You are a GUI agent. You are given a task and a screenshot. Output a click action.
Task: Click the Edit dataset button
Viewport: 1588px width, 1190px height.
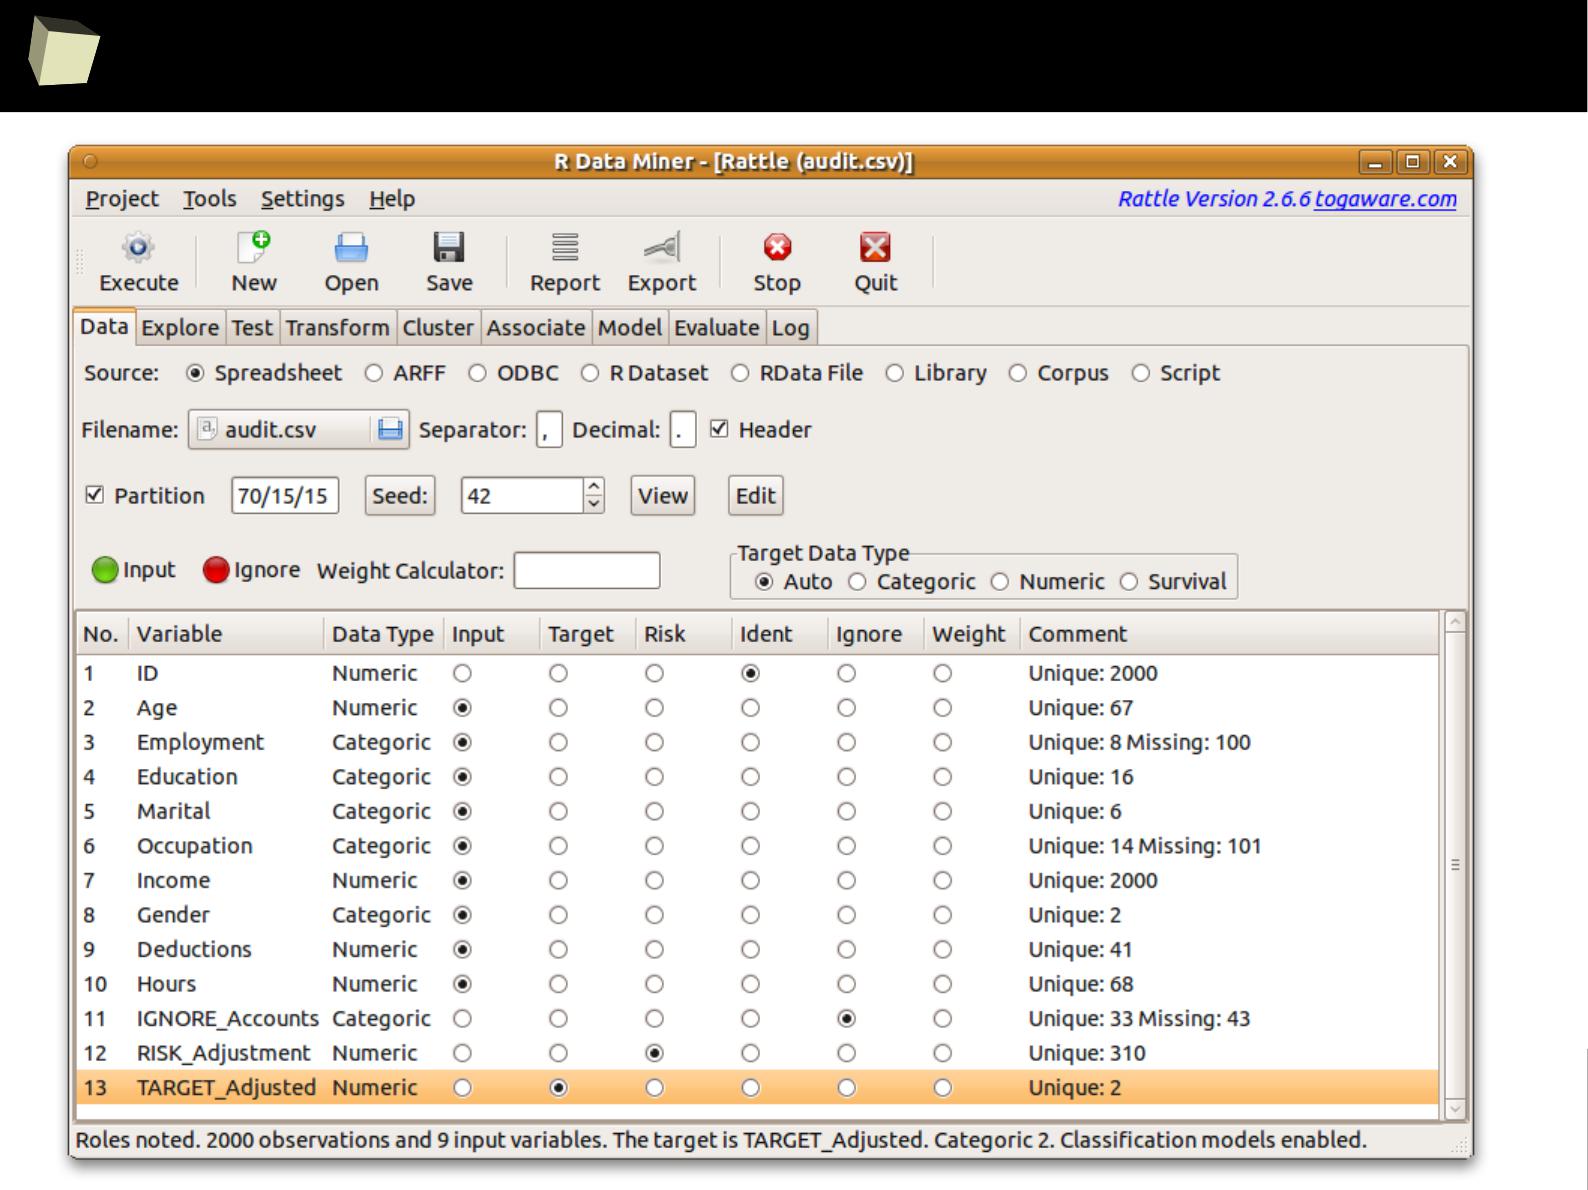(x=756, y=495)
